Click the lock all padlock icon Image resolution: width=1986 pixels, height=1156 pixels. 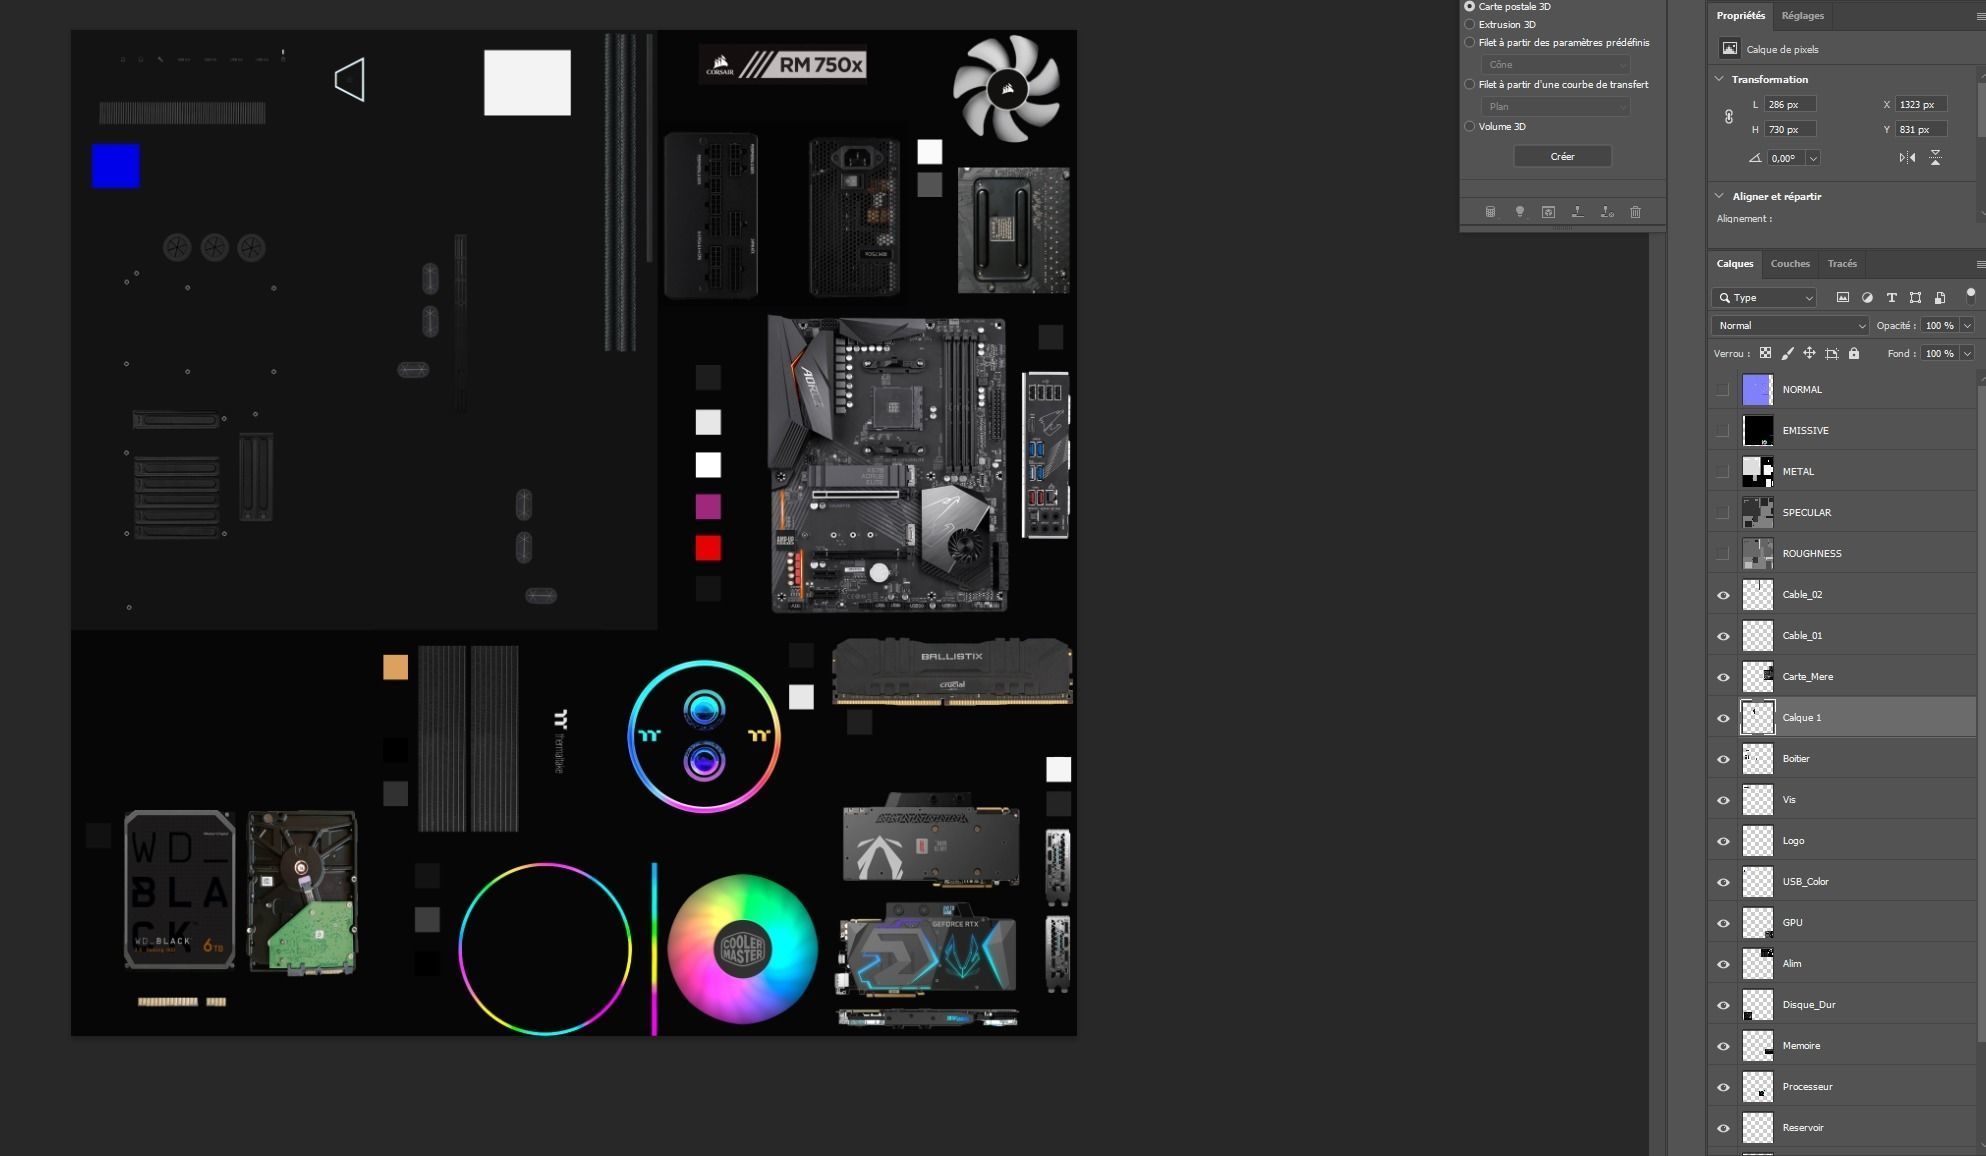tap(1854, 353)
